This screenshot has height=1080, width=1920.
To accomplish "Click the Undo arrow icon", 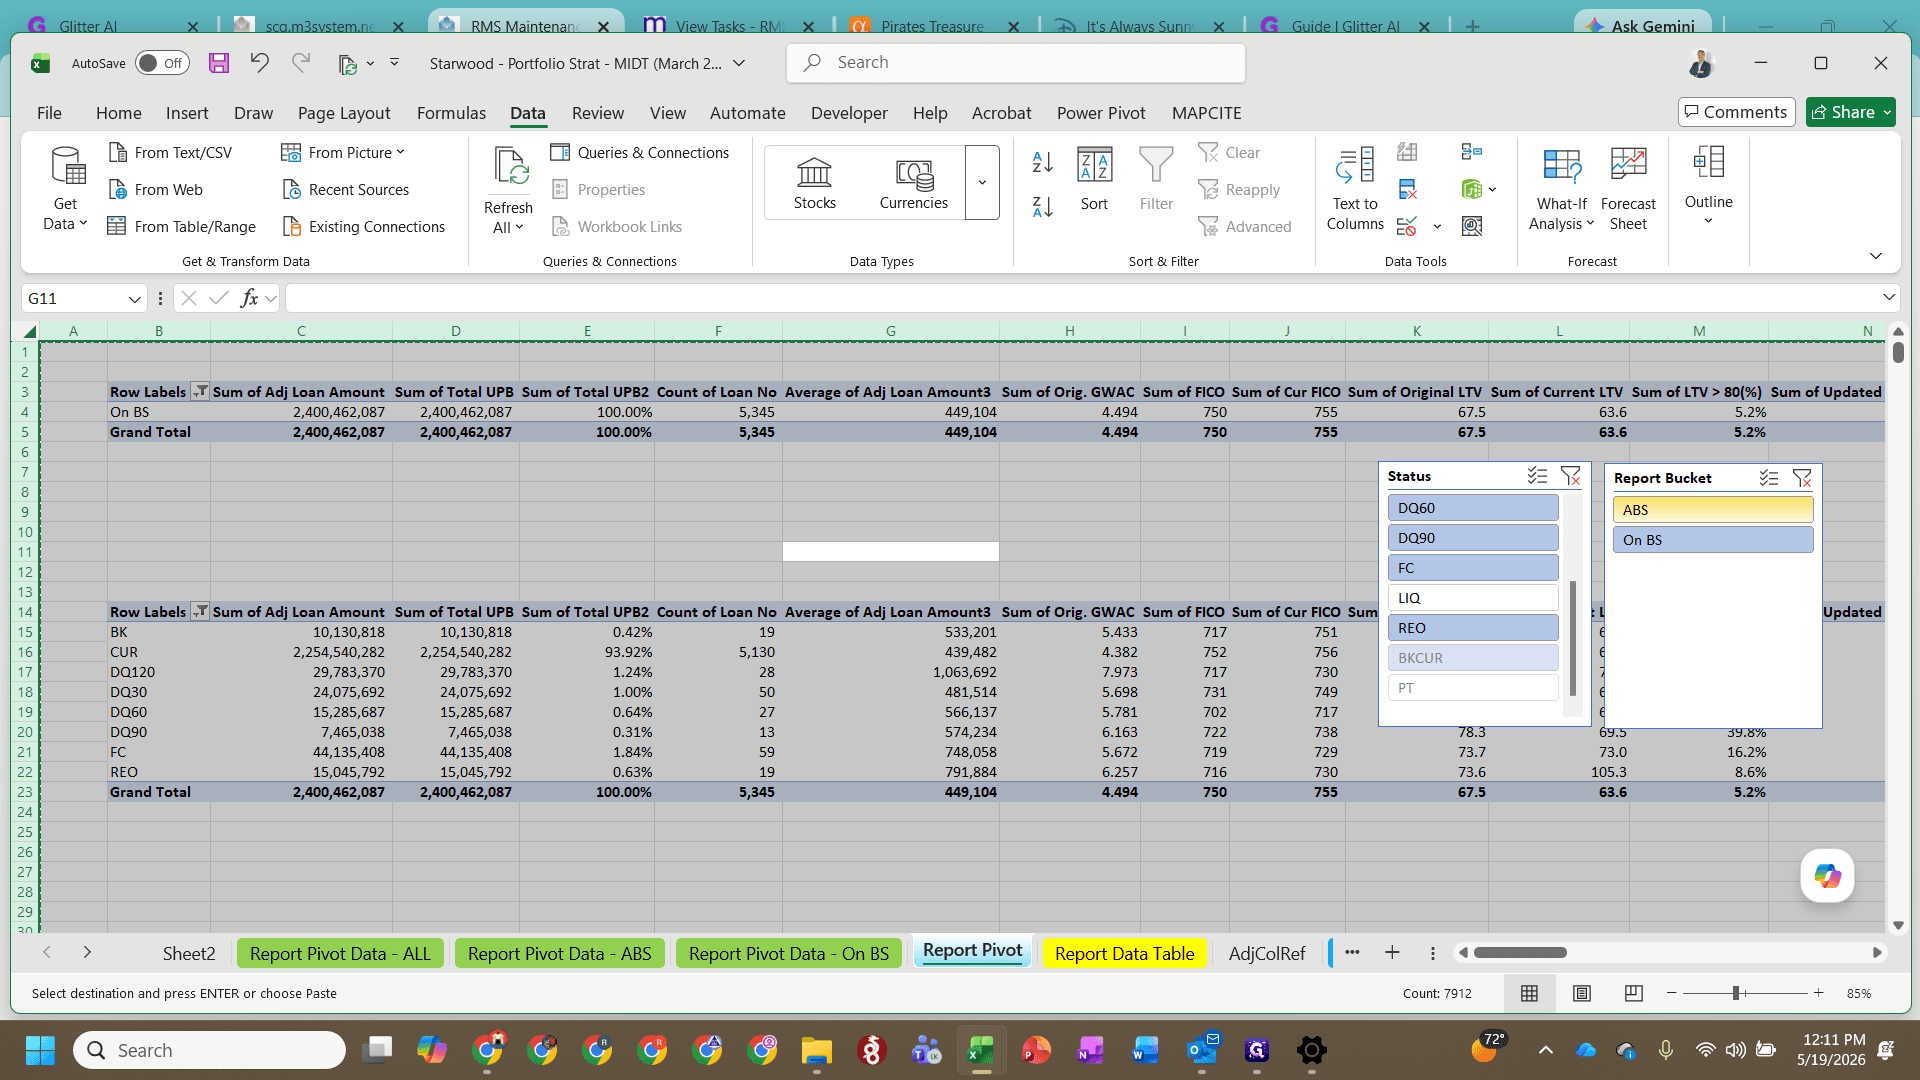I will click(x=260, y=63).
